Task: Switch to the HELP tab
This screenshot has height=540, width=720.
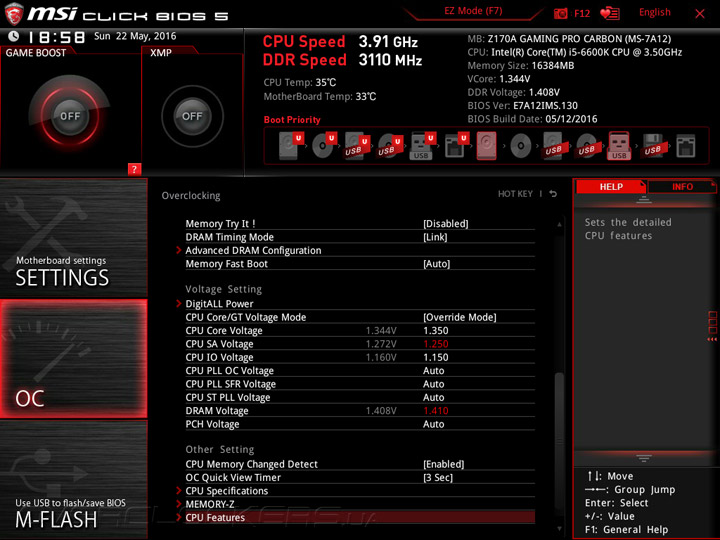Action: [x=611, y=186]
